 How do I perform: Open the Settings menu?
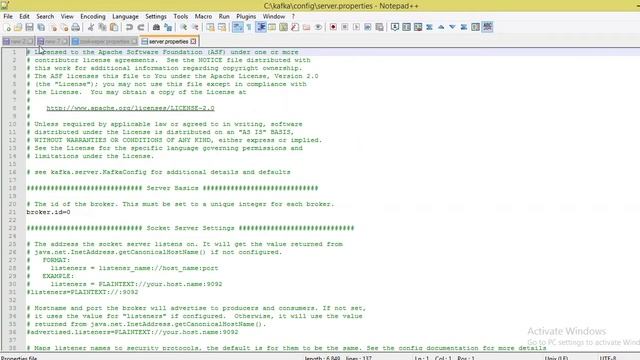(x=156, y=16)
